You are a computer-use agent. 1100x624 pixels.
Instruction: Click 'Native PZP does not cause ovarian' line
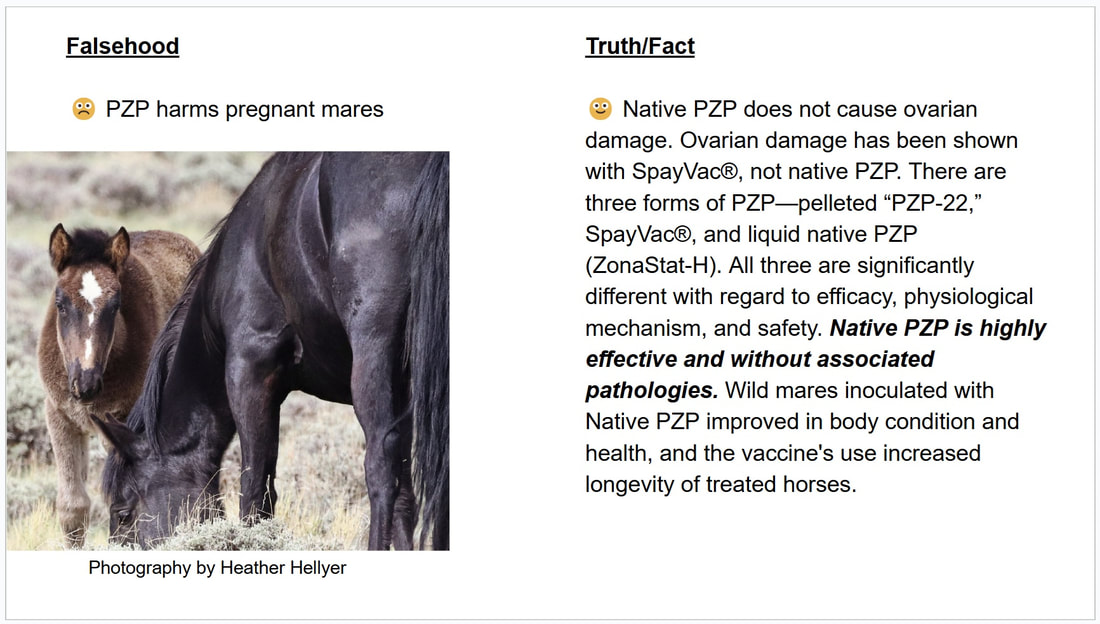800,109
